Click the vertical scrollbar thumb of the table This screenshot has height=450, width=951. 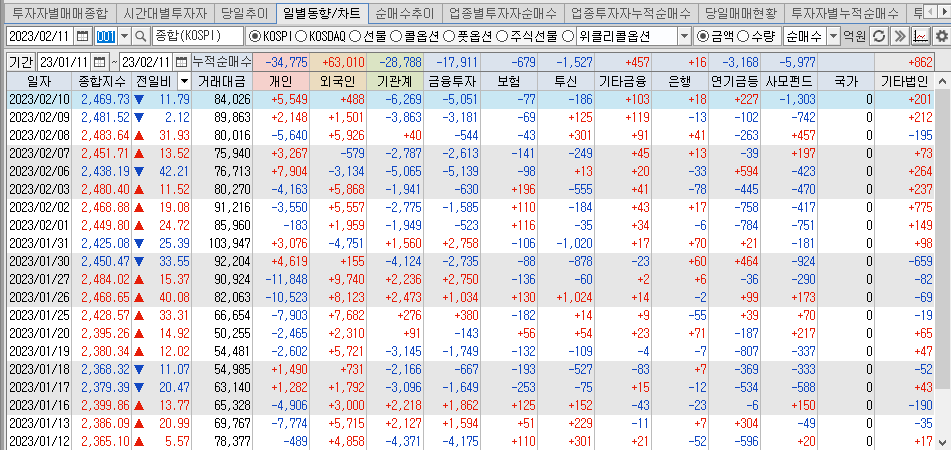(943, 238)
